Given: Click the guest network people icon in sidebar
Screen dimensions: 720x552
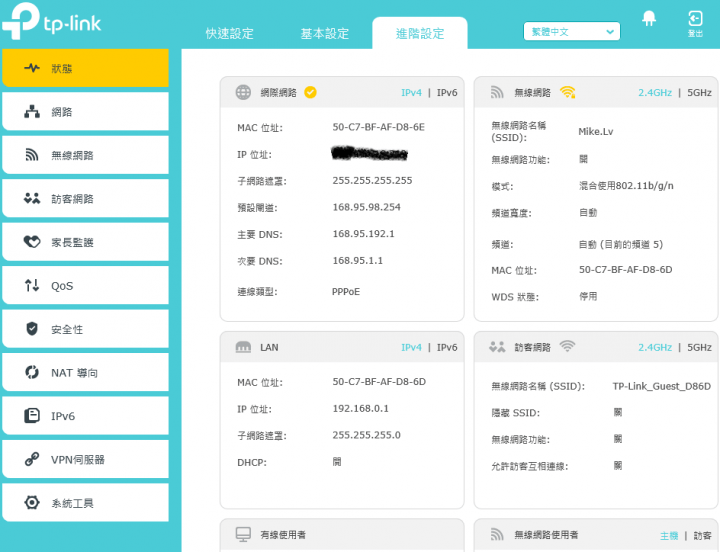Looking at the screenshot, I should [x=32, y=198].
